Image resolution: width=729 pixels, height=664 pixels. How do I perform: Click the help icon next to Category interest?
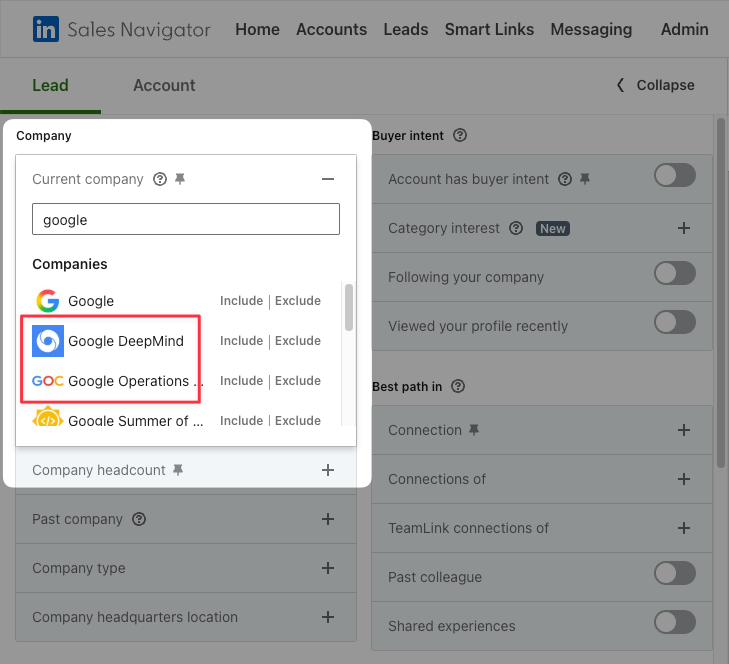coord(516,228)
